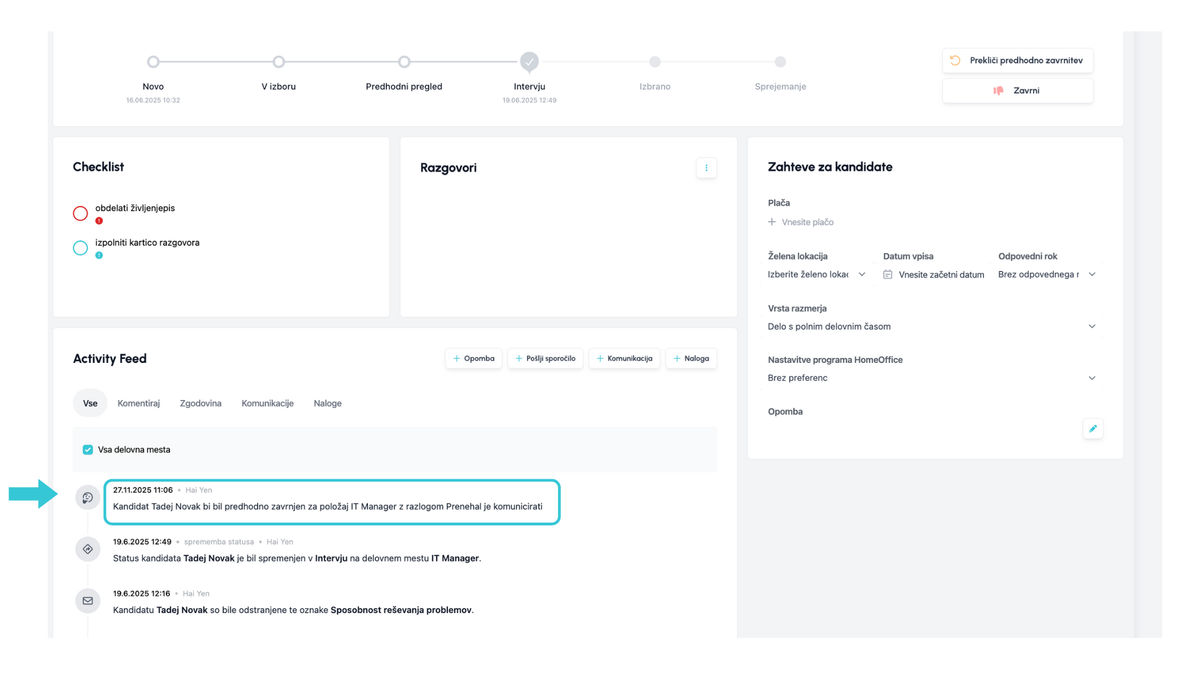Switch to the Komentiraj tab
Viewport: 1200px width, 675px height.
[138, 403]
